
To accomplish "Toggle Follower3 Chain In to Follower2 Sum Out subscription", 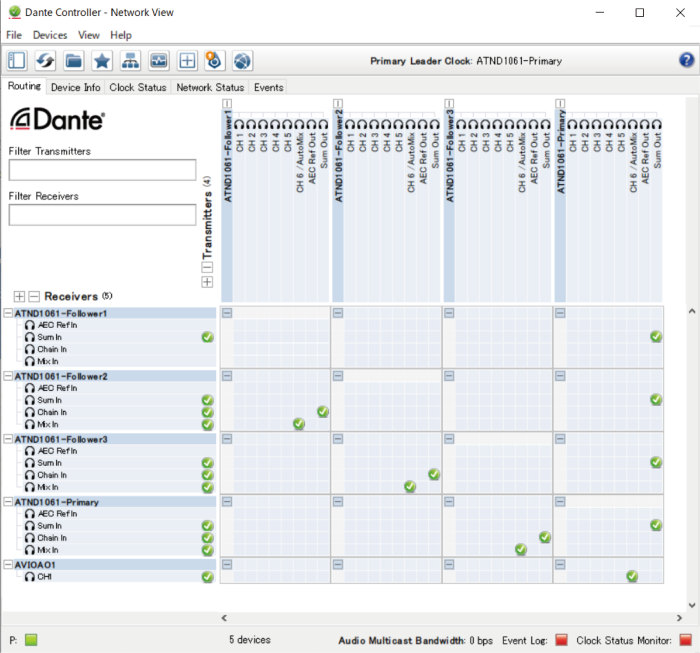I will [x=434, y=474].
